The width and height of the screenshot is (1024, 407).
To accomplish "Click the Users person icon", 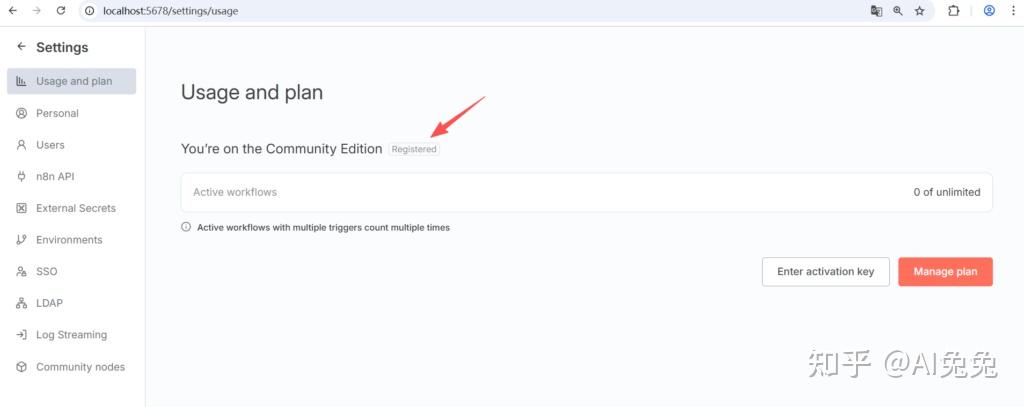I will 22,145.
